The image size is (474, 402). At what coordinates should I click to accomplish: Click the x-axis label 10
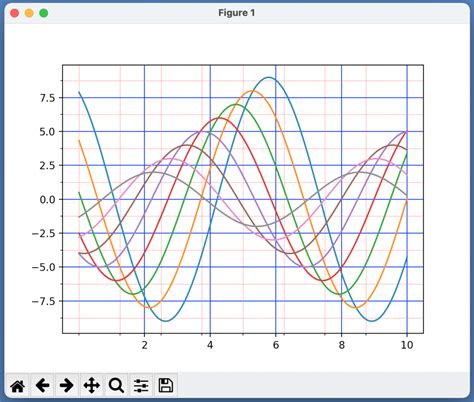point(407,345)
